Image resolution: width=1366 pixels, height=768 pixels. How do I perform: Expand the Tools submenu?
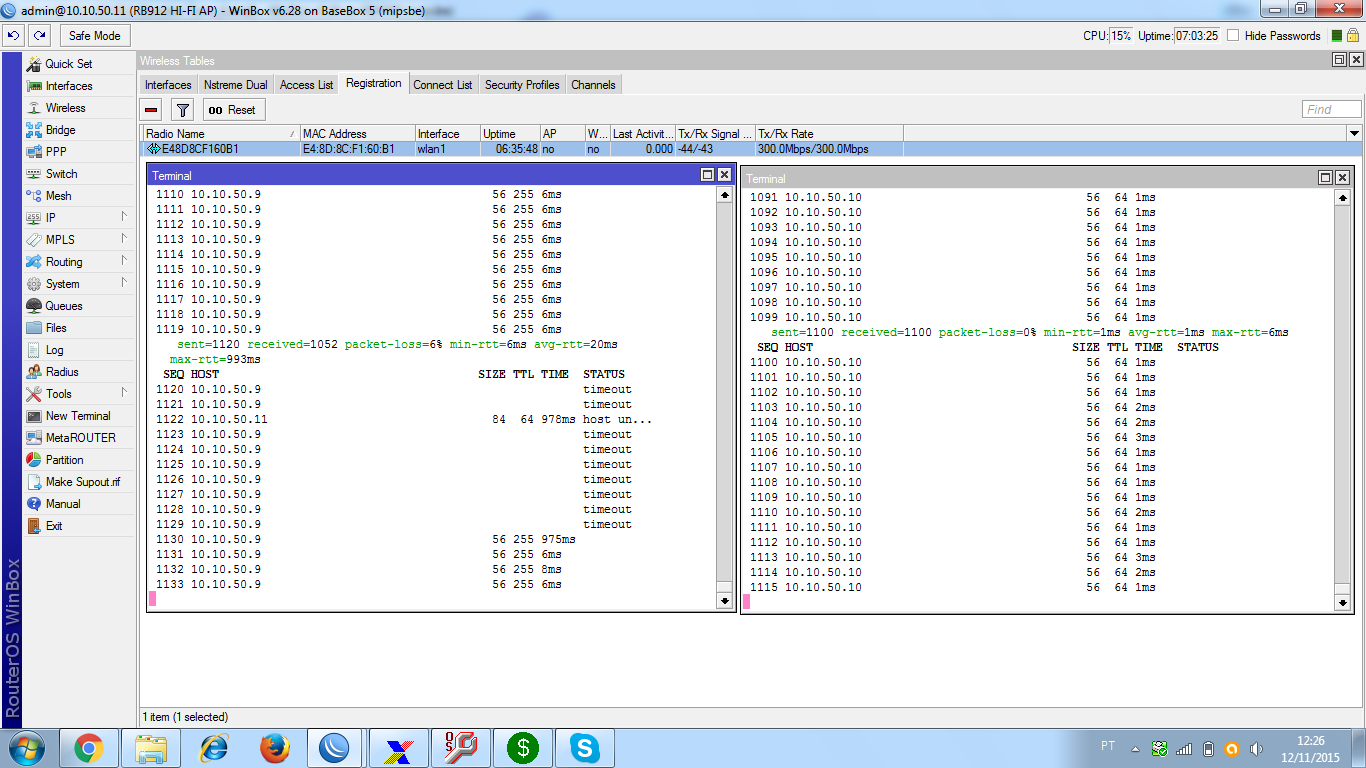[x=79, y=393]
